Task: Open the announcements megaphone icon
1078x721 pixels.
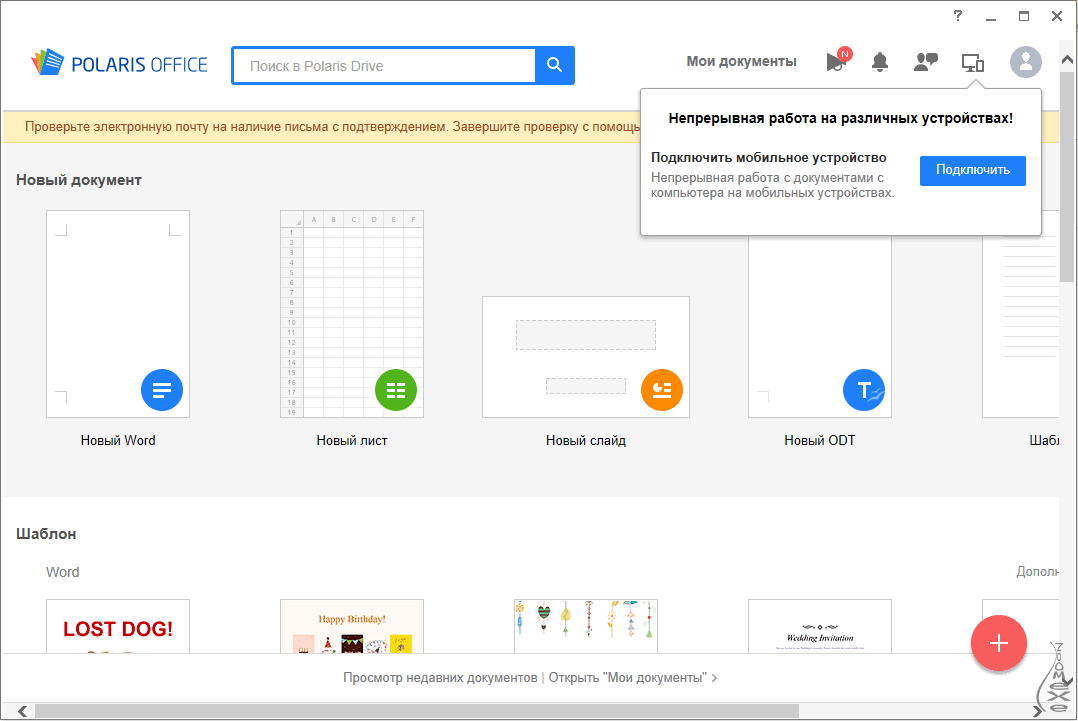Action: pyautogui.click(x=837, y=60)
